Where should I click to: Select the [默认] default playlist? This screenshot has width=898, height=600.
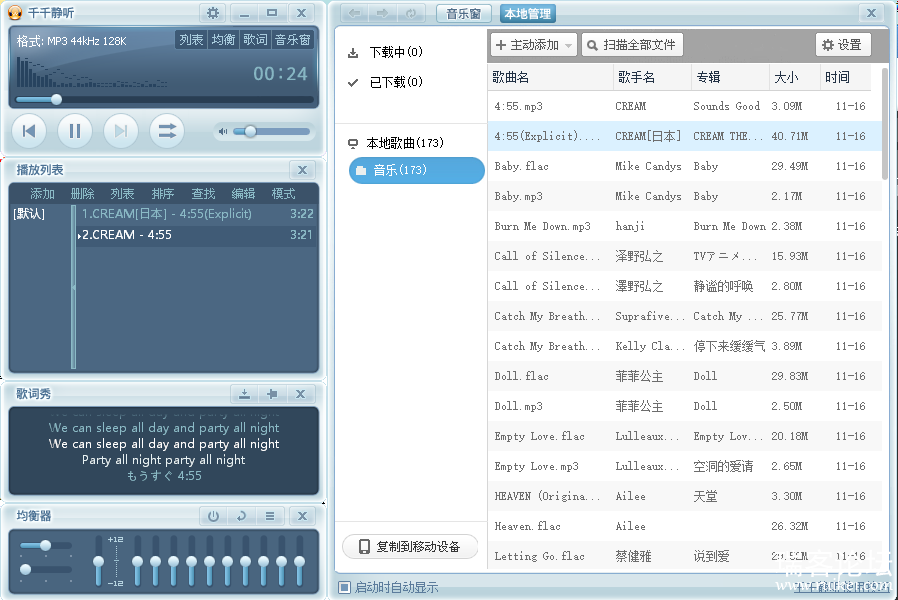pyautogui.click(x=29, y=214)
